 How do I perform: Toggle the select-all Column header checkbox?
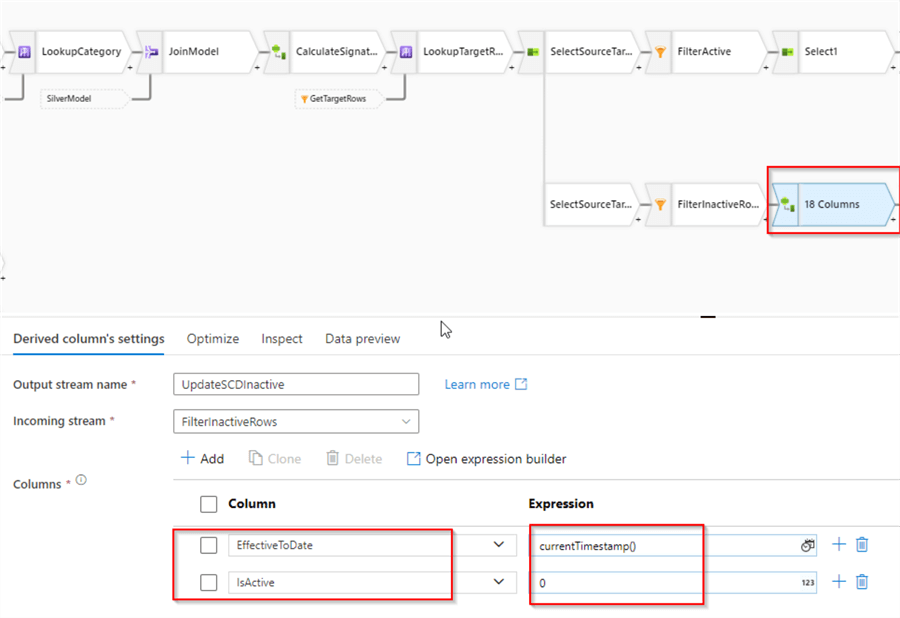click(208, 504)
